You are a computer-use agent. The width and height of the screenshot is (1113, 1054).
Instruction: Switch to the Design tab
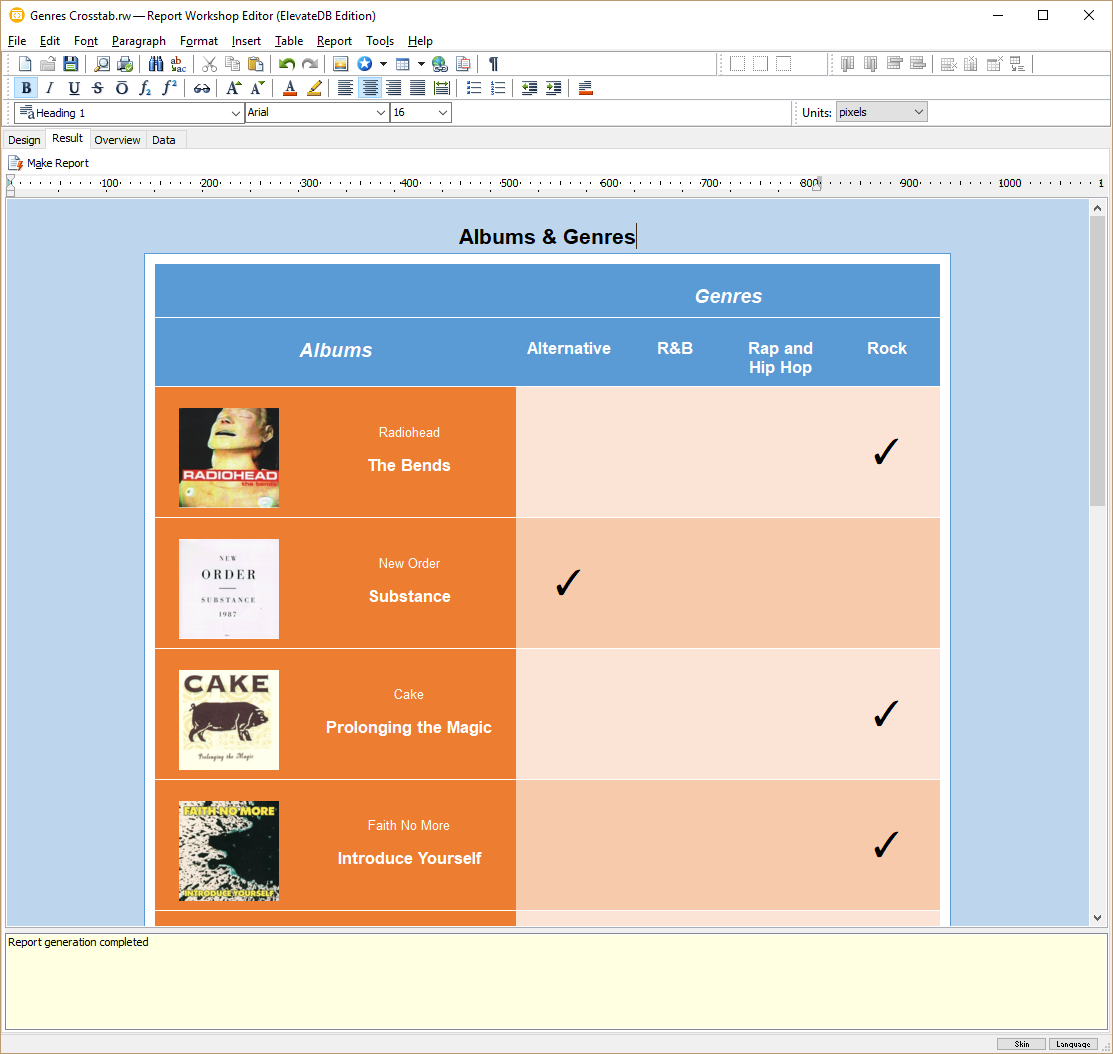coord(24,140)
